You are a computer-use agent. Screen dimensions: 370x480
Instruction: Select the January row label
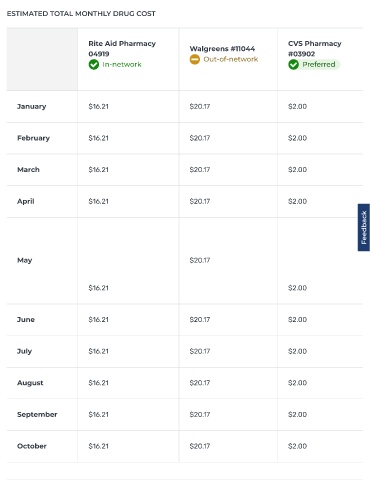point(32,107)
